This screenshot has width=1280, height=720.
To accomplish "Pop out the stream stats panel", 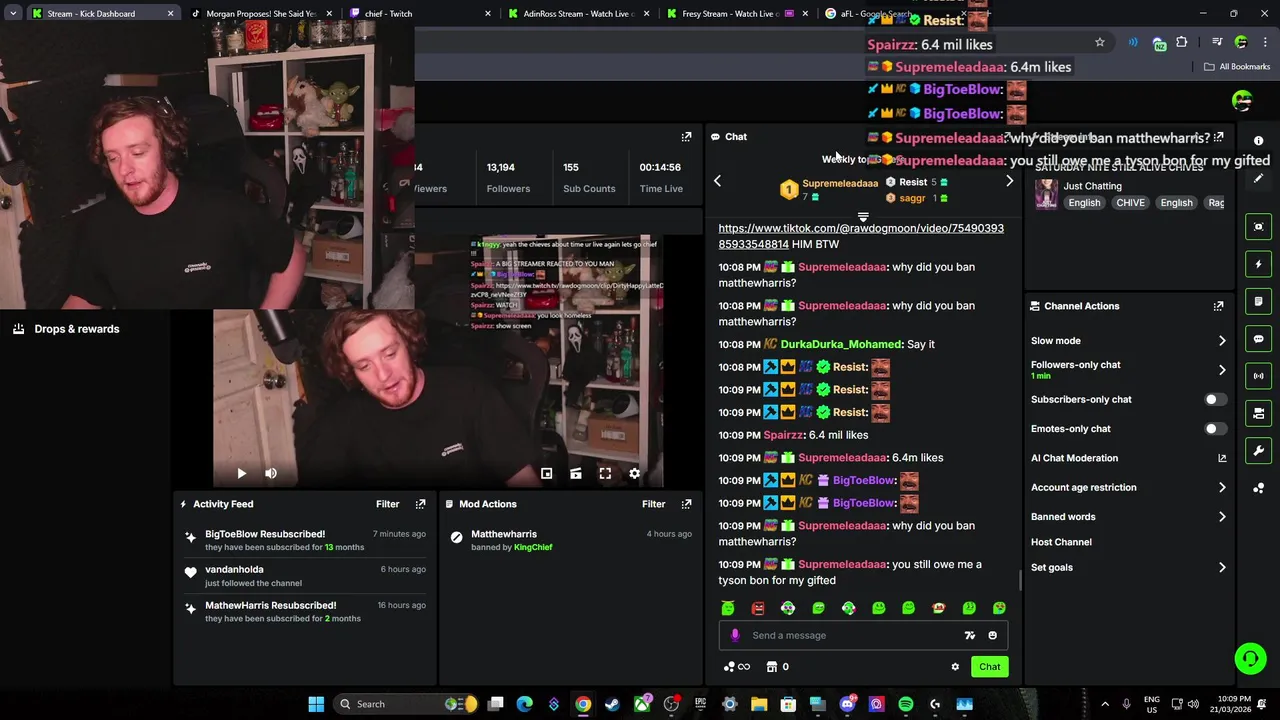I will pos(686,137).
